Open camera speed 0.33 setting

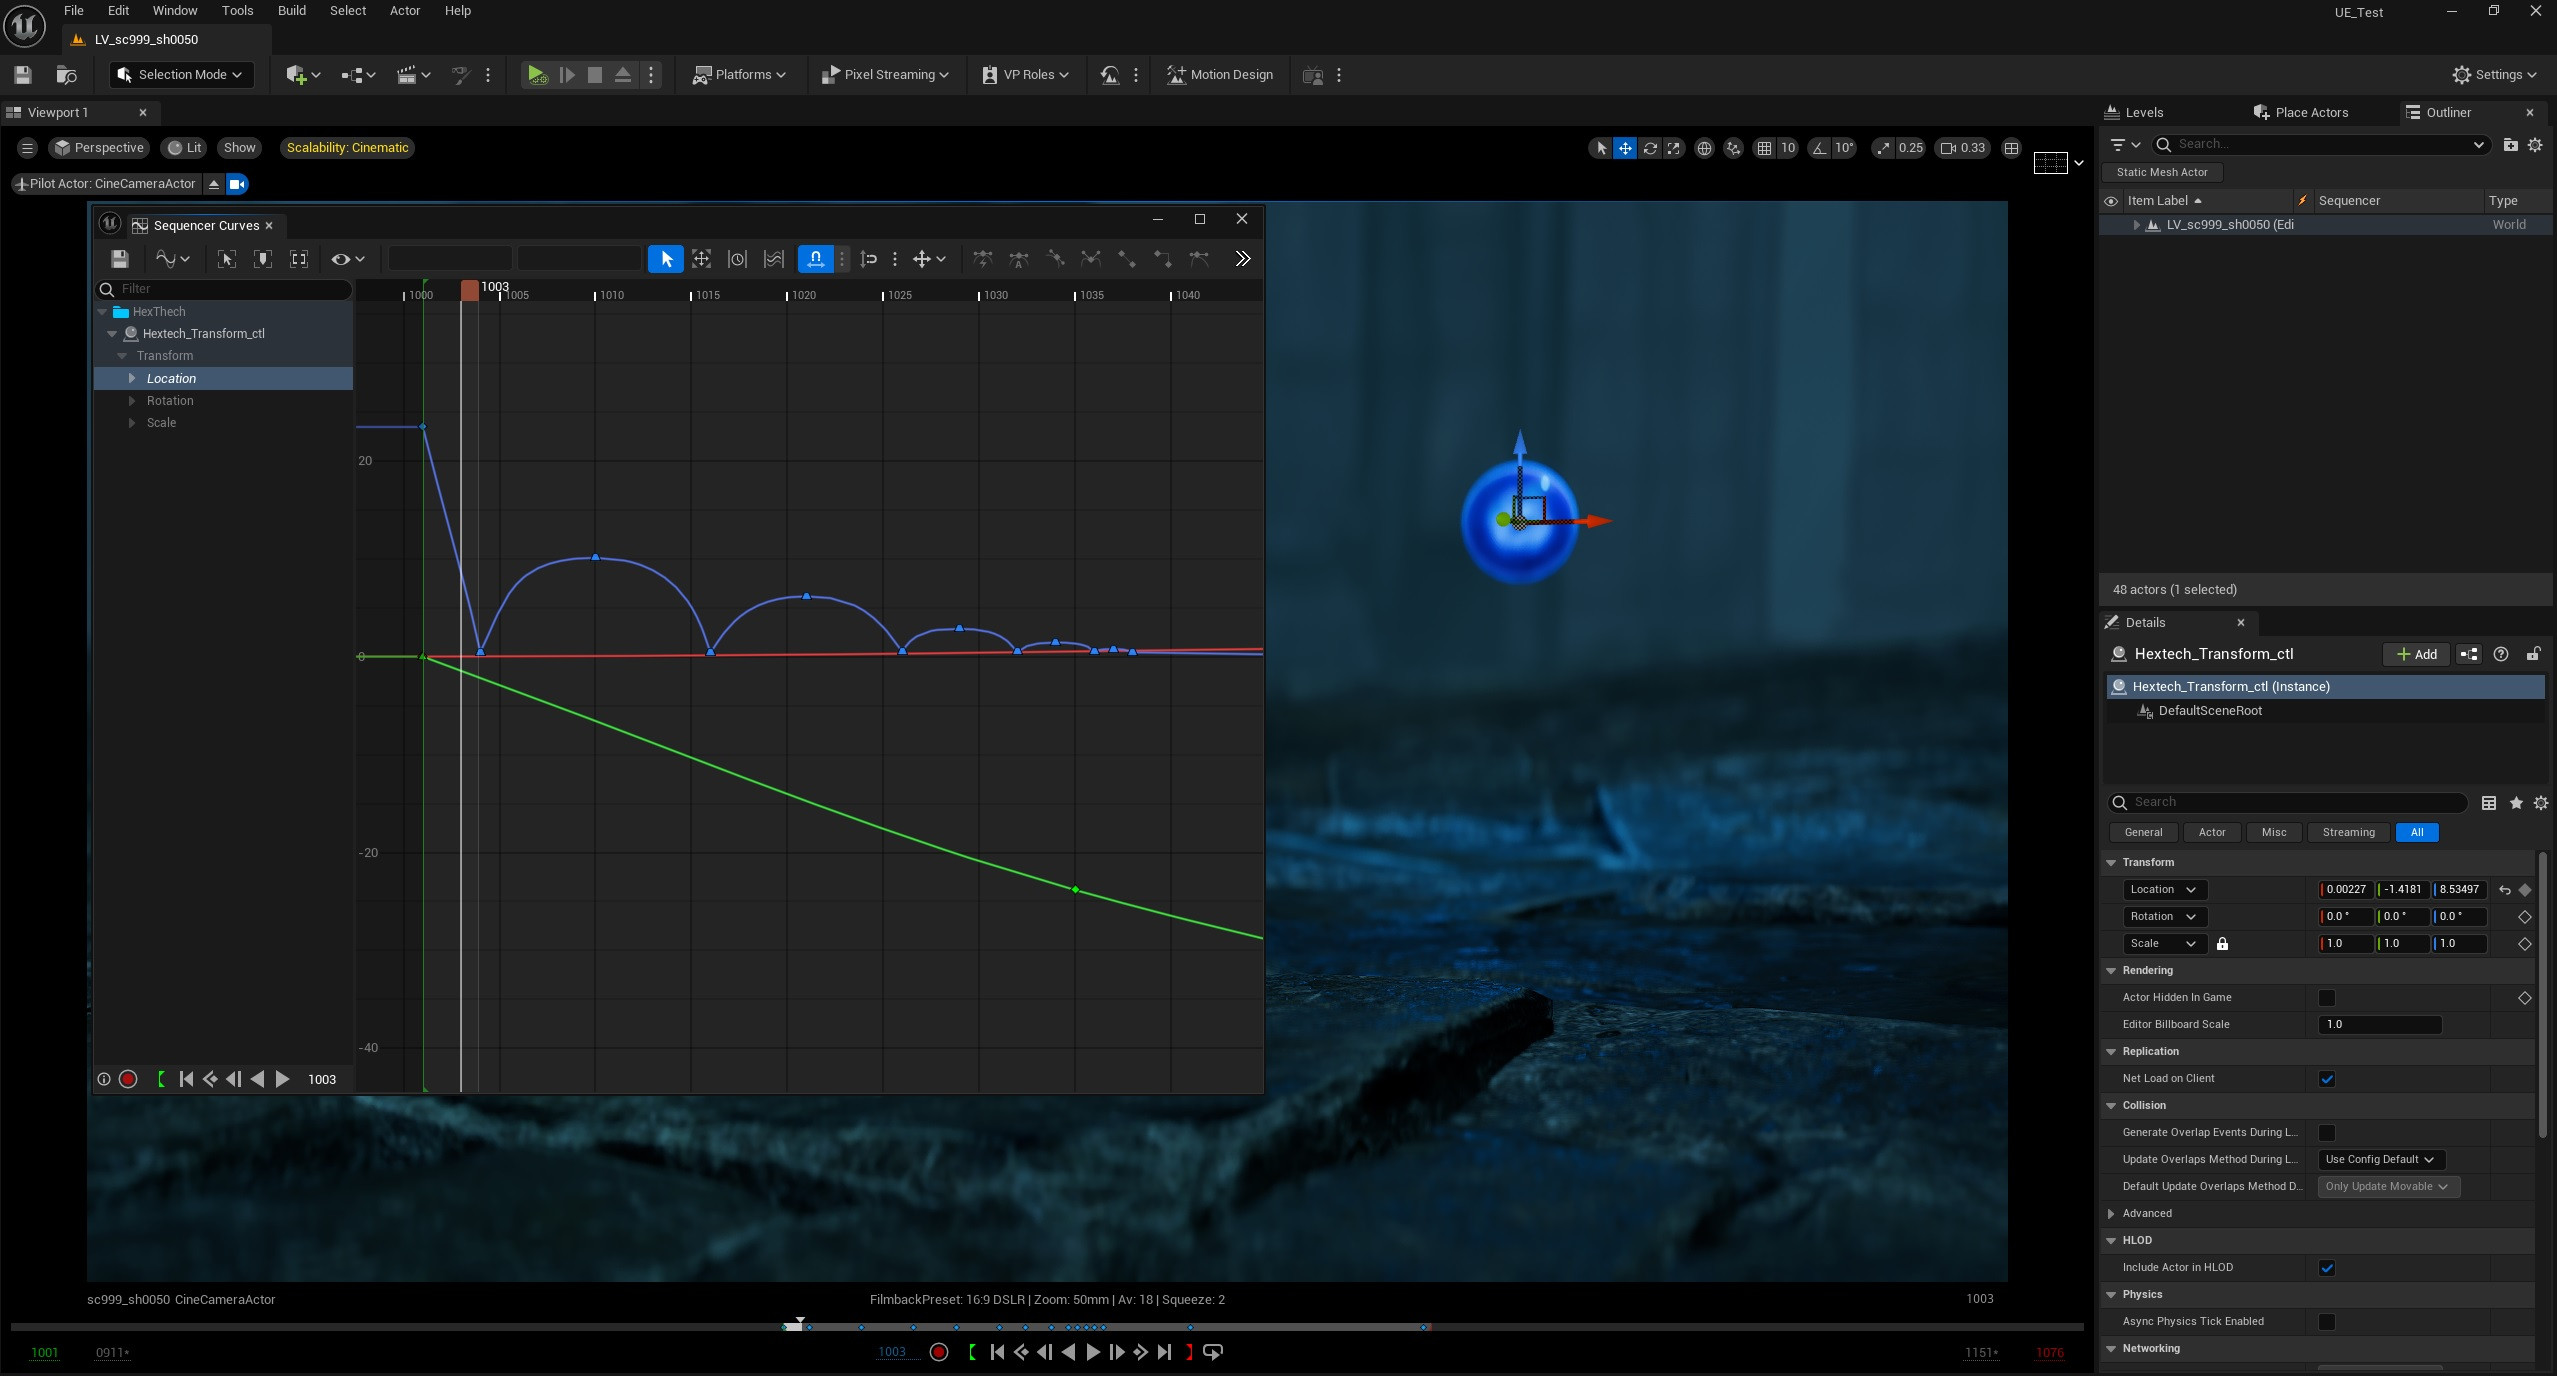1962,148
